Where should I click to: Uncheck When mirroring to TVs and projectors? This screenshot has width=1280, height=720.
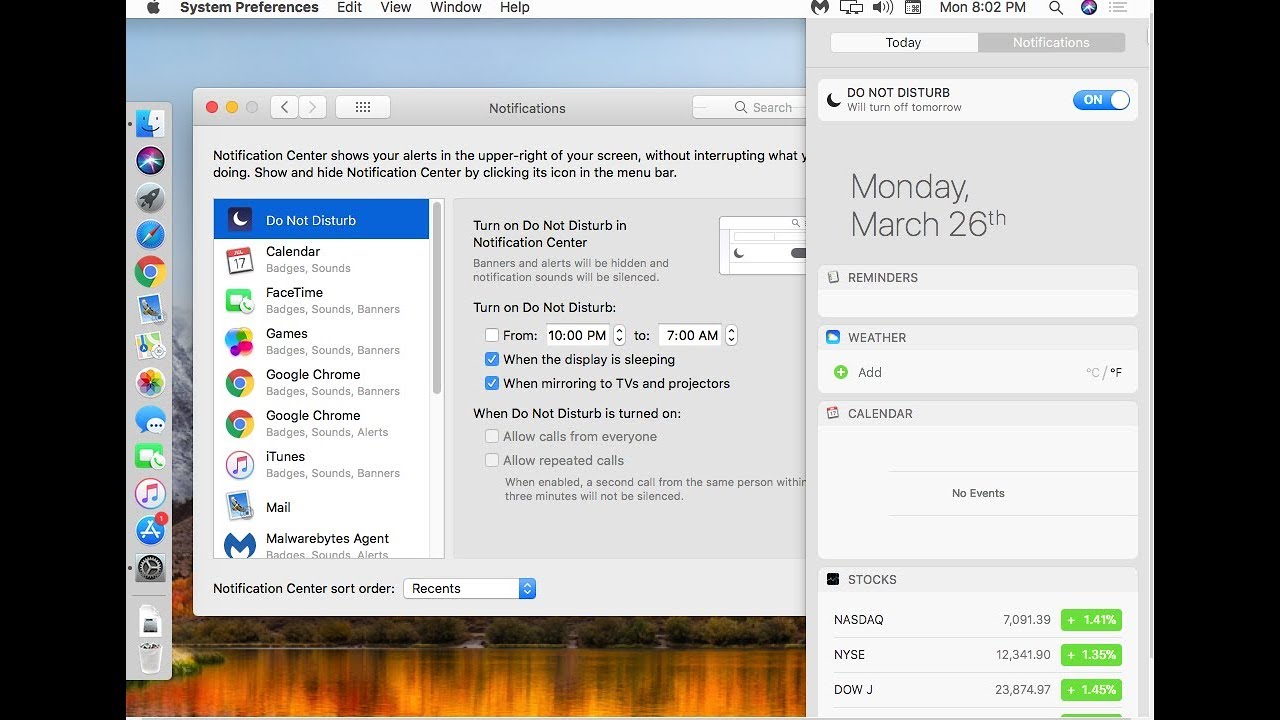click(492, 383)
